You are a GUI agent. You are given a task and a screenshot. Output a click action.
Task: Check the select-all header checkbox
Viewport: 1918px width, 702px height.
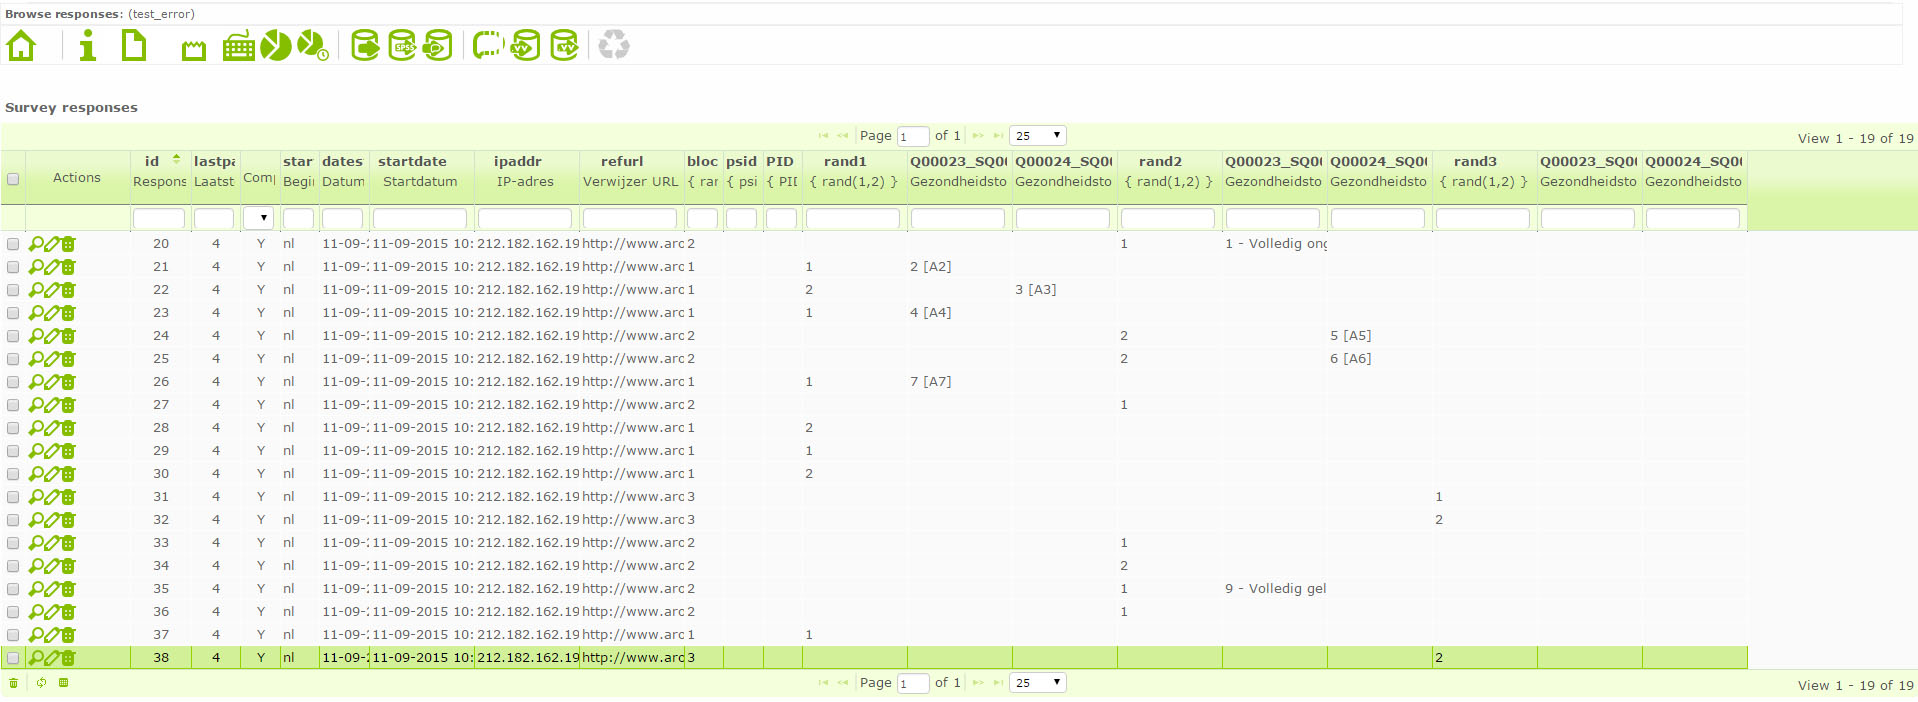(13, 179)
